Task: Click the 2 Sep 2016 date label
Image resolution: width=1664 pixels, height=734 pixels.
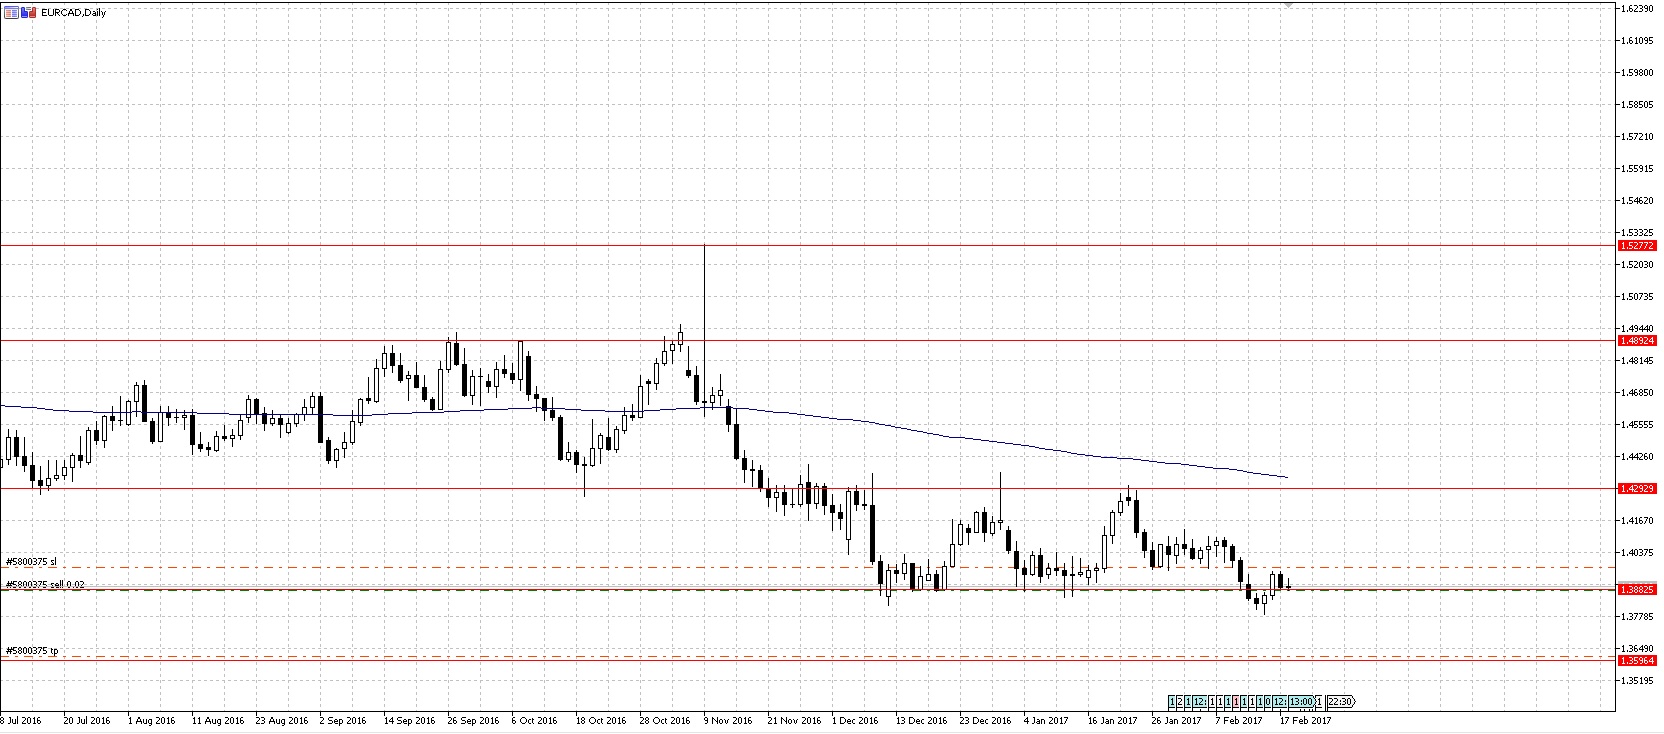Action: [344, 720]
